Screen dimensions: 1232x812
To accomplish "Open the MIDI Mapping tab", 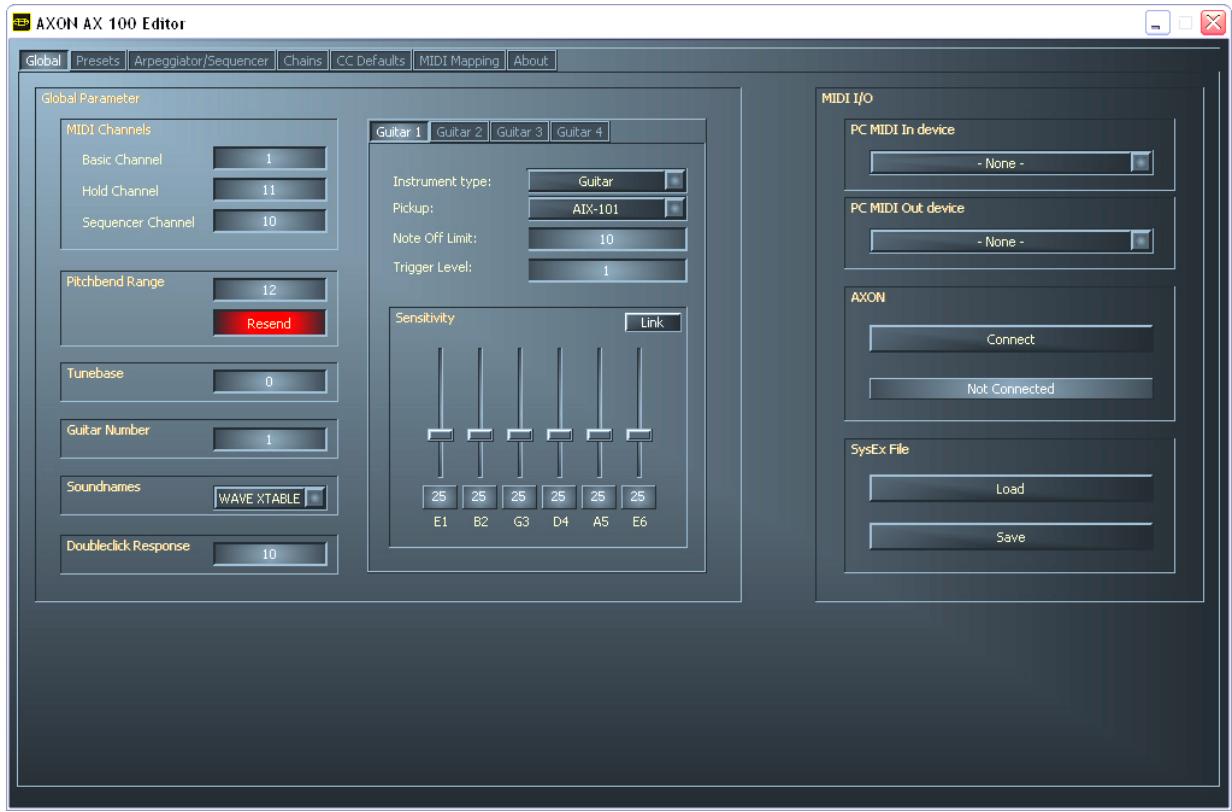I will [x=459, y=61].
